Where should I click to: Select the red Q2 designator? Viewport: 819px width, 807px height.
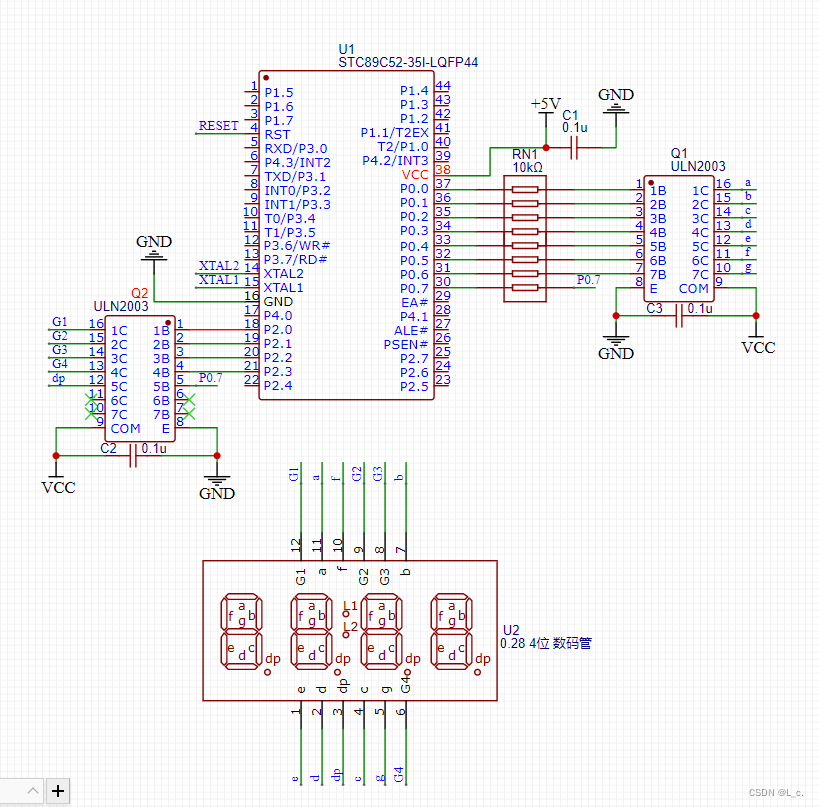pyautogui.click(x=139, y=293)
